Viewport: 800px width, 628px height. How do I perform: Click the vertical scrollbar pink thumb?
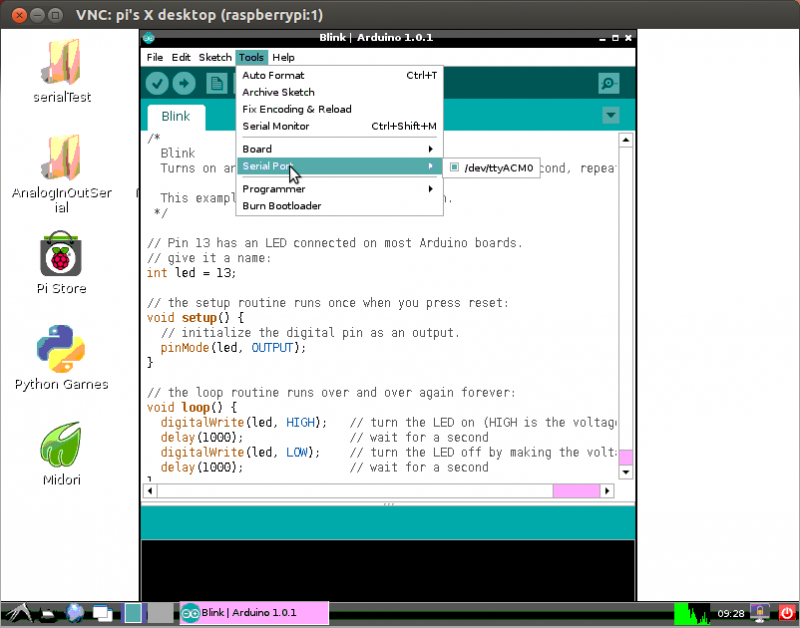[626, 457]
